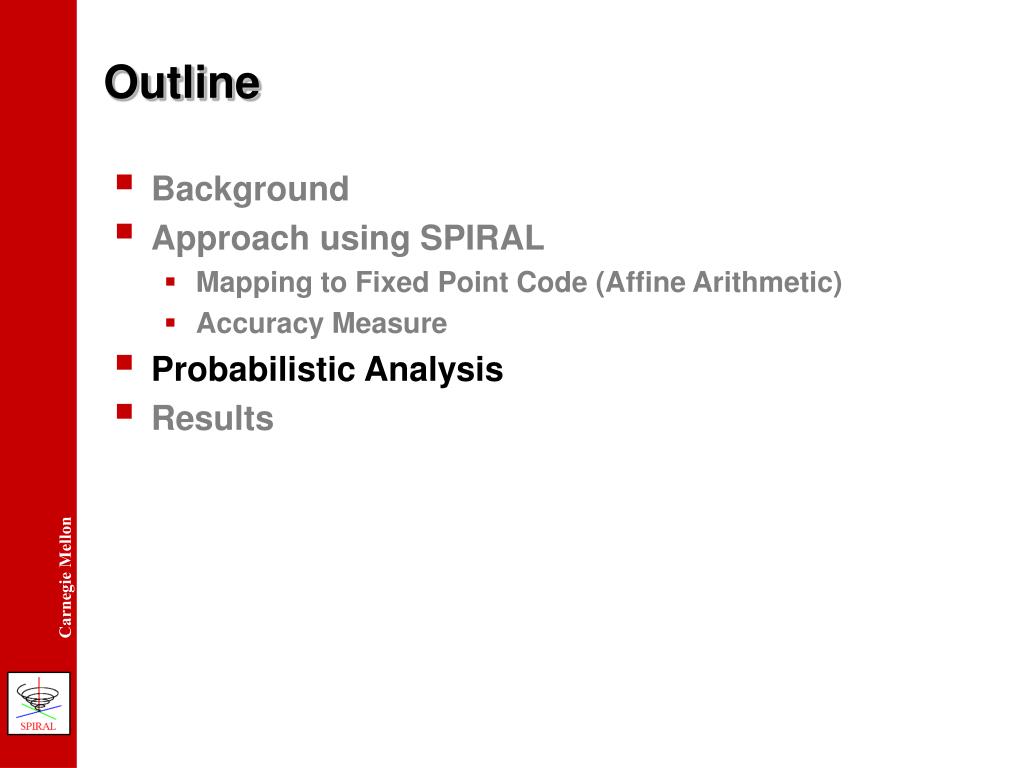Click the Background bullet text
The image size is (1024, 768).
pos(250,189)
